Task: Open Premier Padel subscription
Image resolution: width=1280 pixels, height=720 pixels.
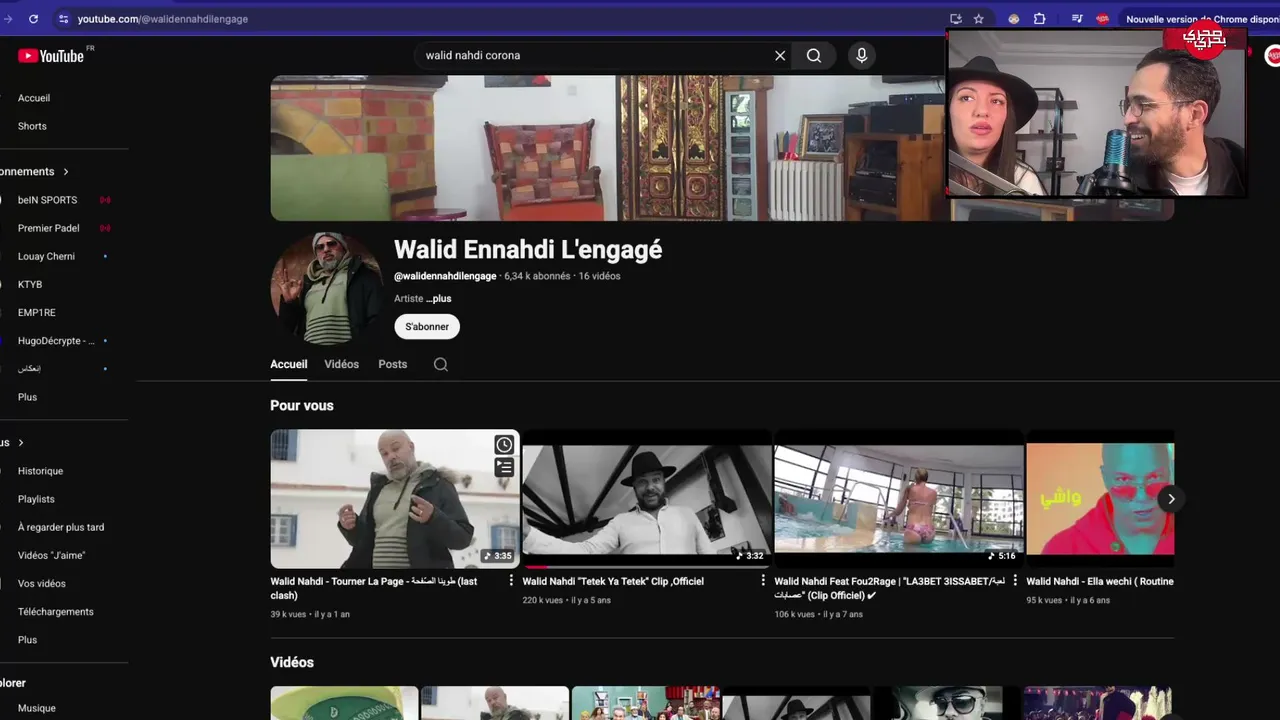Action: coord(48,228)
